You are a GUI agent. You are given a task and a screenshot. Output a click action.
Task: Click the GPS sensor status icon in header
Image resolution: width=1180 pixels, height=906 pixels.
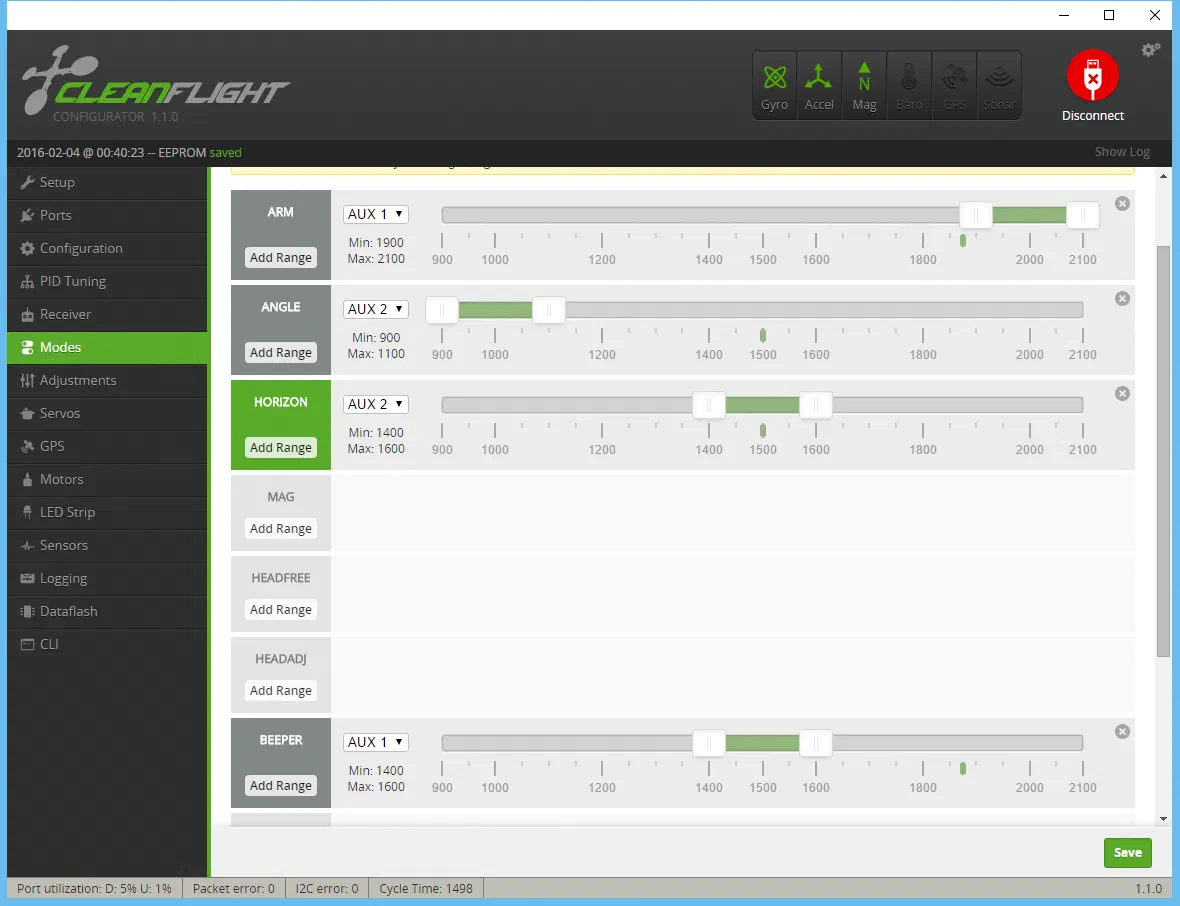954,85
